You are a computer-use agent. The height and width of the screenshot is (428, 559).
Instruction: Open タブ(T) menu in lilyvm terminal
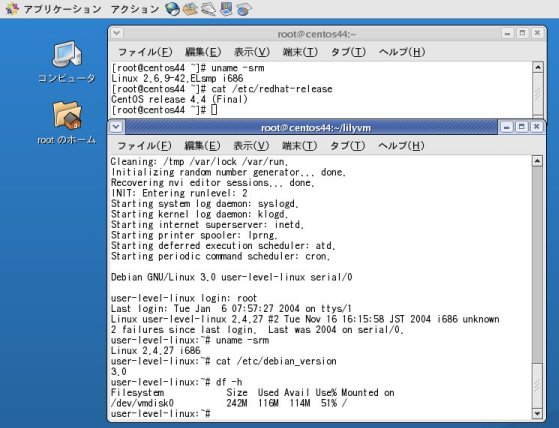tap(348, 146)
